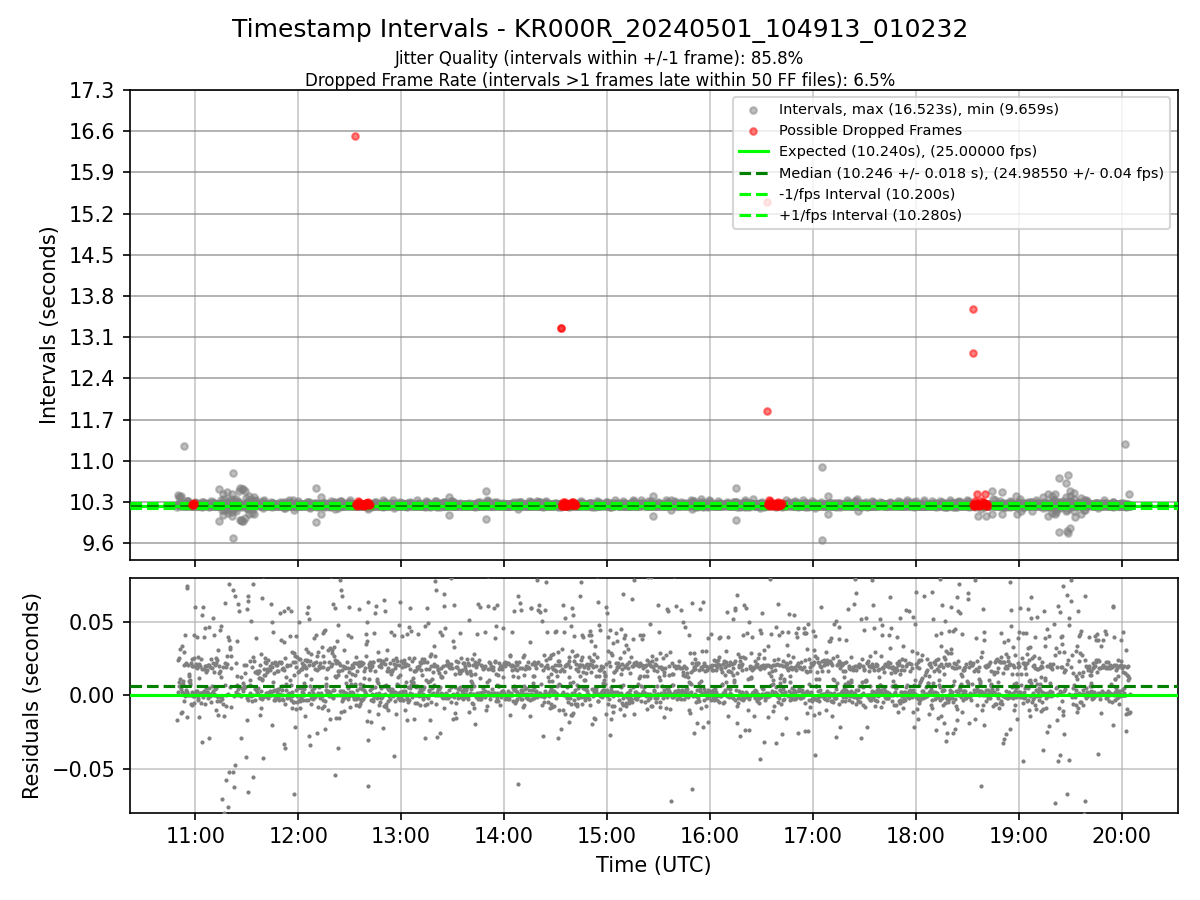This screenshot has width=1200, height=900.
Task: Click the 20:00 time tick label
Action: [x=1122, y=836]
